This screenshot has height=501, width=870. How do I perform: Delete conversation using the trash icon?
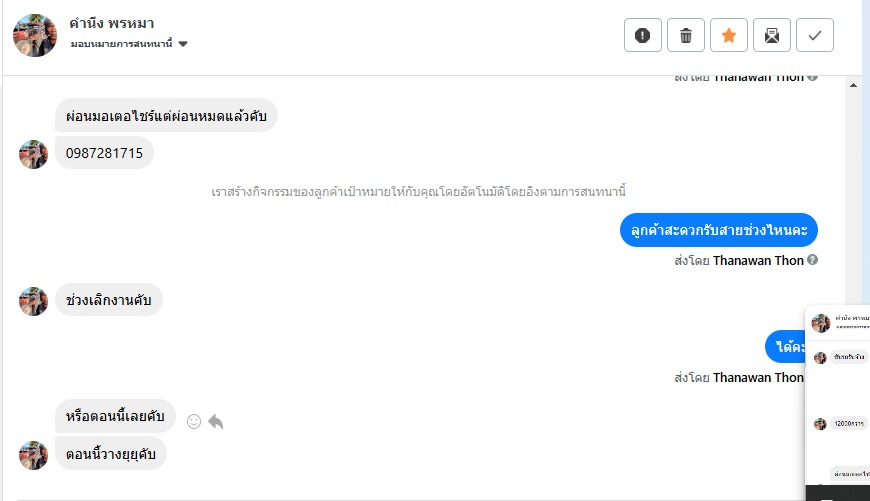coord(686,36)
